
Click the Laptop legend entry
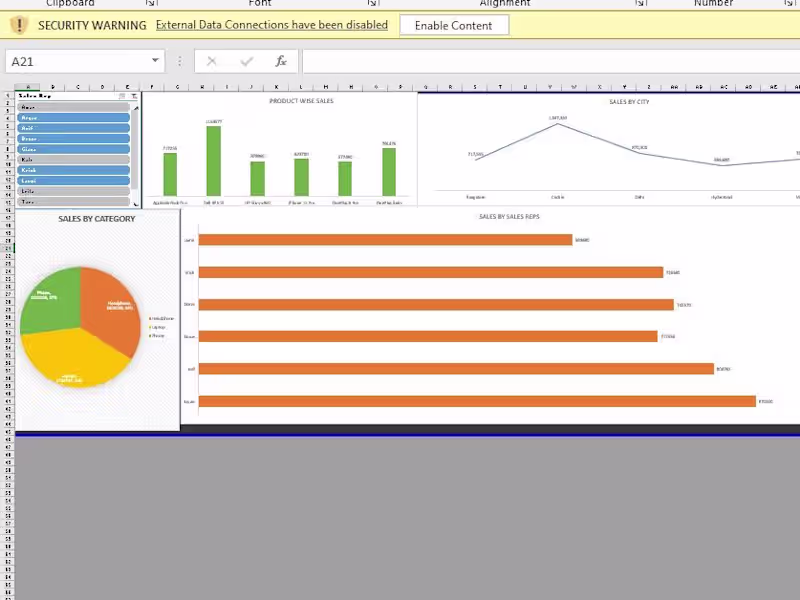[157, 327]
